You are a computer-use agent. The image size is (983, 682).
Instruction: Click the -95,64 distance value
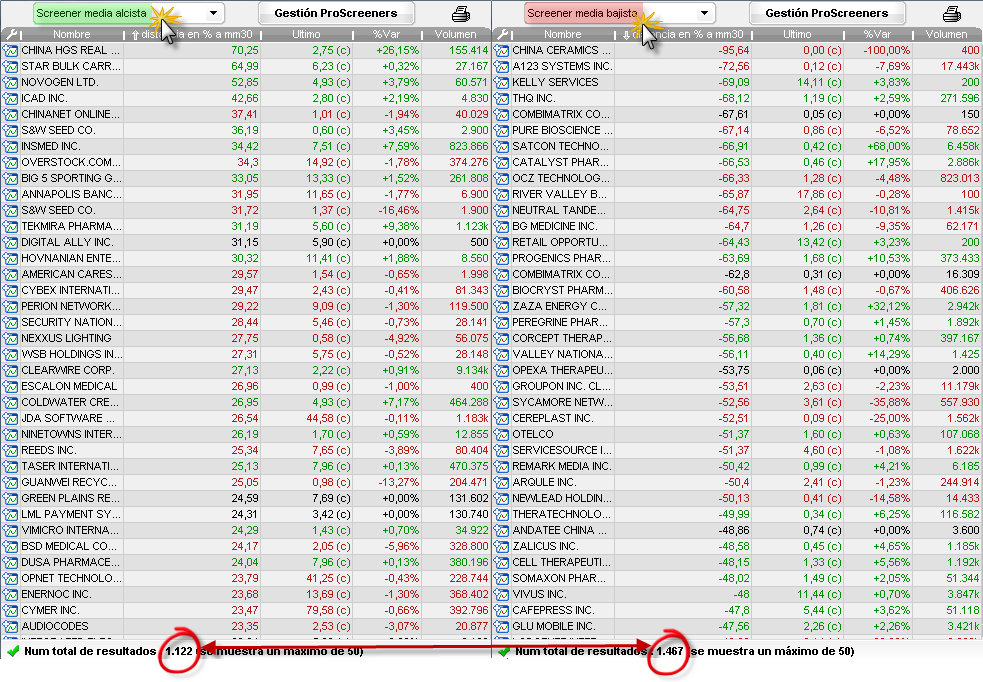(x=733, y=50)
